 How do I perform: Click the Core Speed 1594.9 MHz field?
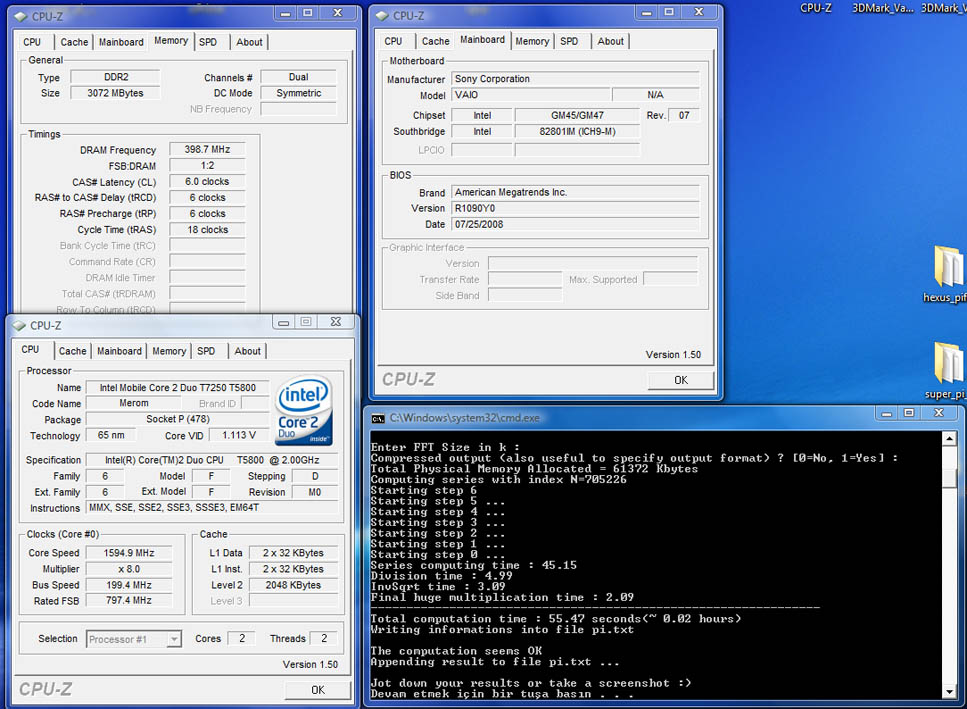click(x=129, y=553)
